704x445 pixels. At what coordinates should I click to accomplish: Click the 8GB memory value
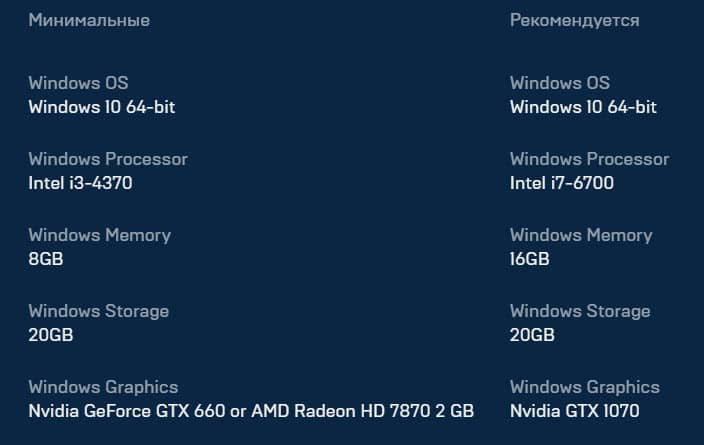tap(46, 259)
